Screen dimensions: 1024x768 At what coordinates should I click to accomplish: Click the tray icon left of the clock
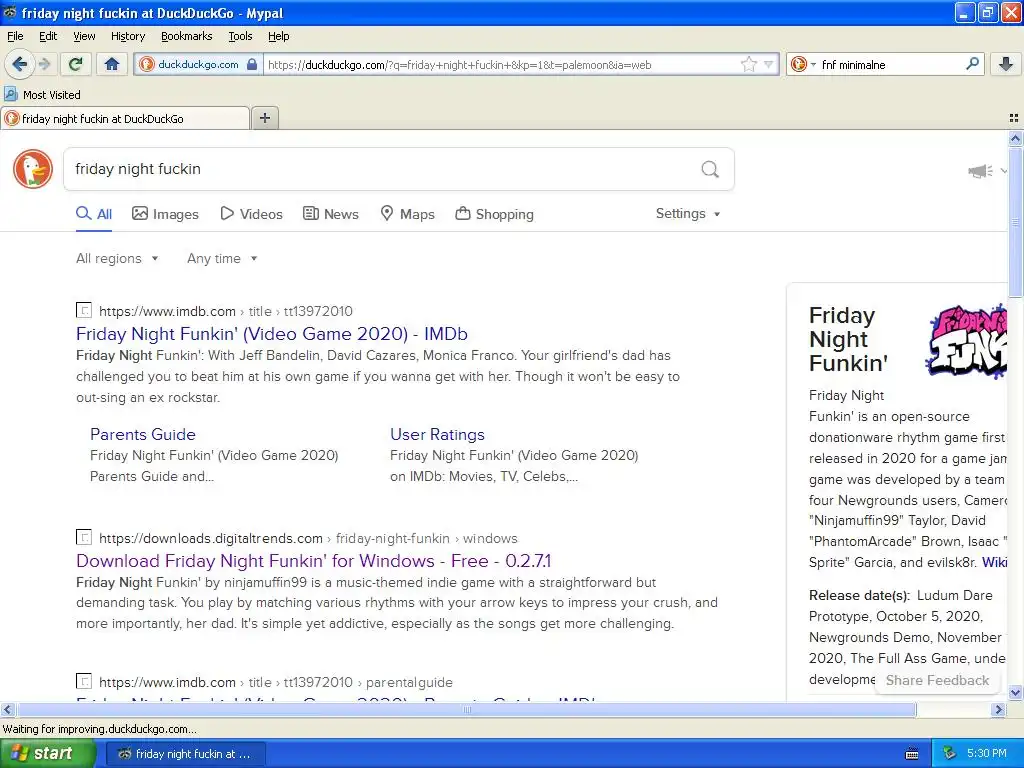(x=949, y=754)
